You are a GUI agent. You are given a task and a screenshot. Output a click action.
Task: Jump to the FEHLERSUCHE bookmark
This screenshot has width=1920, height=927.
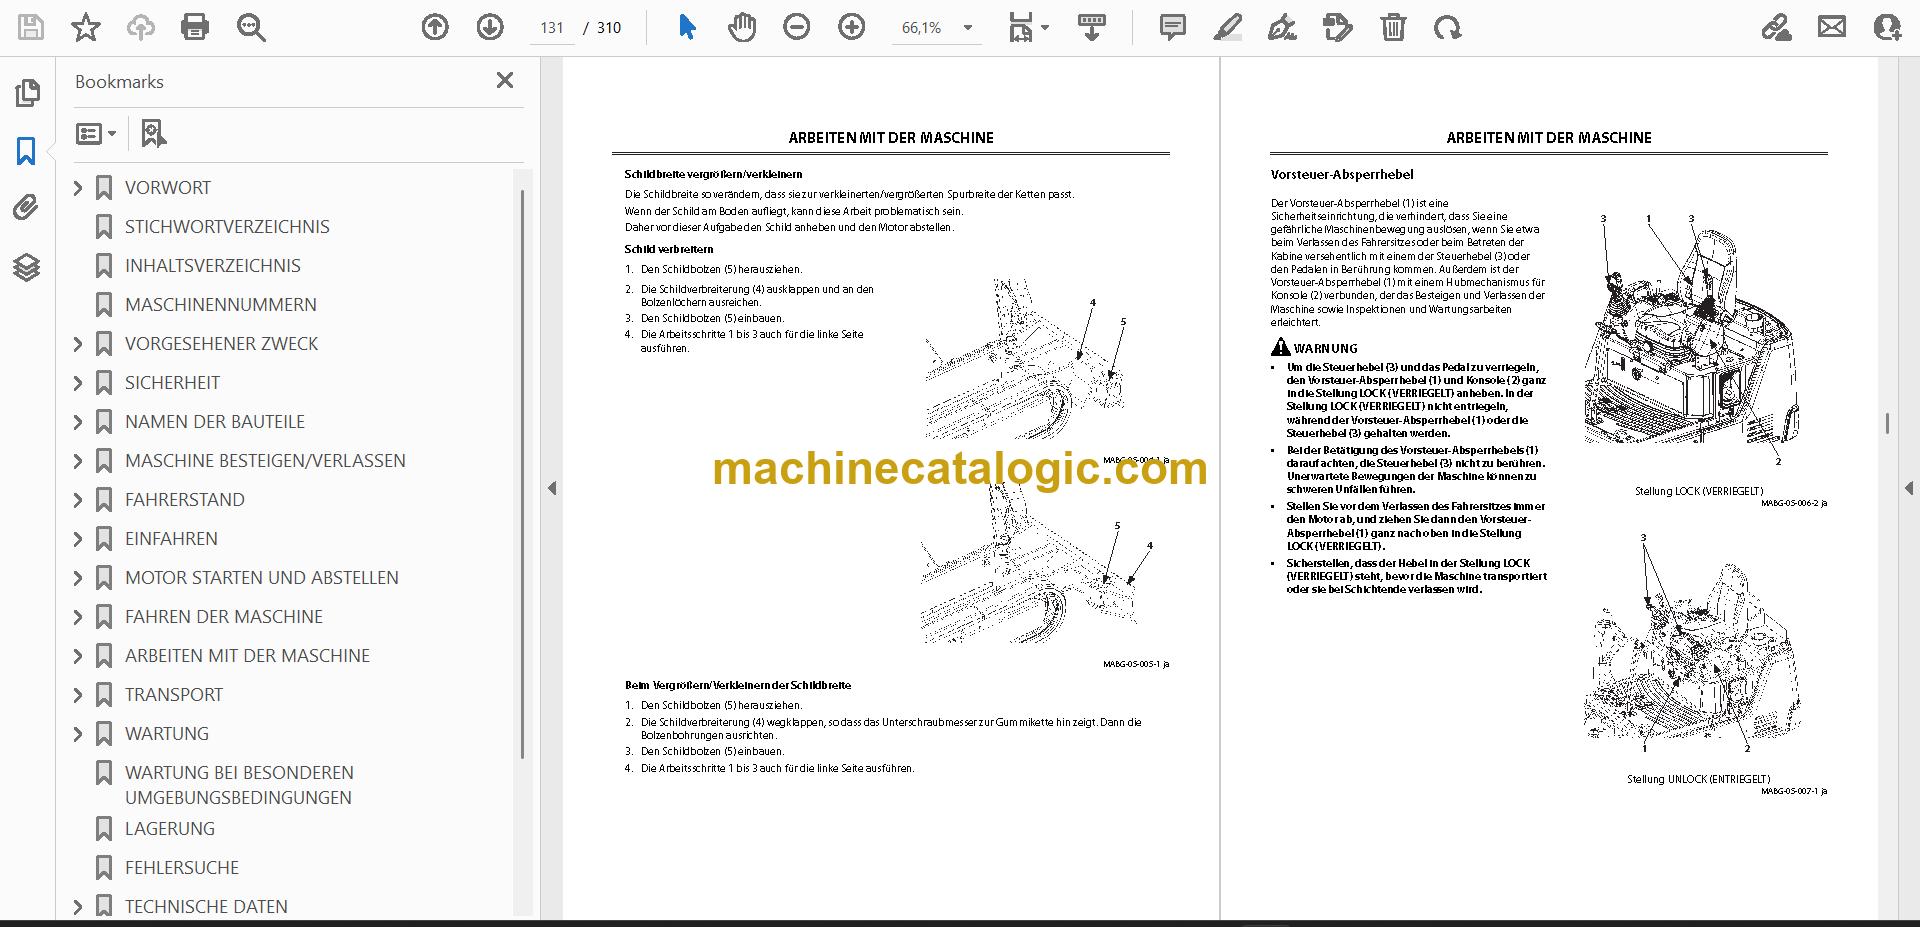click(x=182, y=868)
